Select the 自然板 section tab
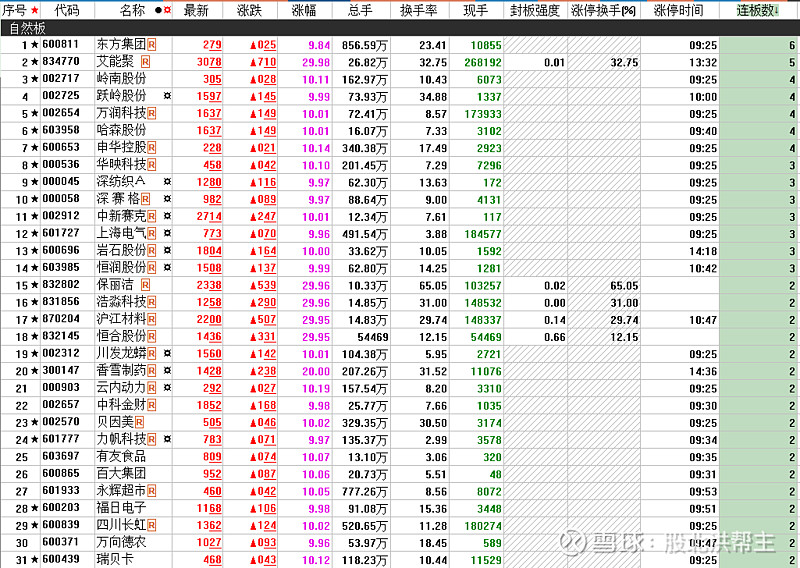The width and height of the screenshot is (800, 568). (28, 28)
